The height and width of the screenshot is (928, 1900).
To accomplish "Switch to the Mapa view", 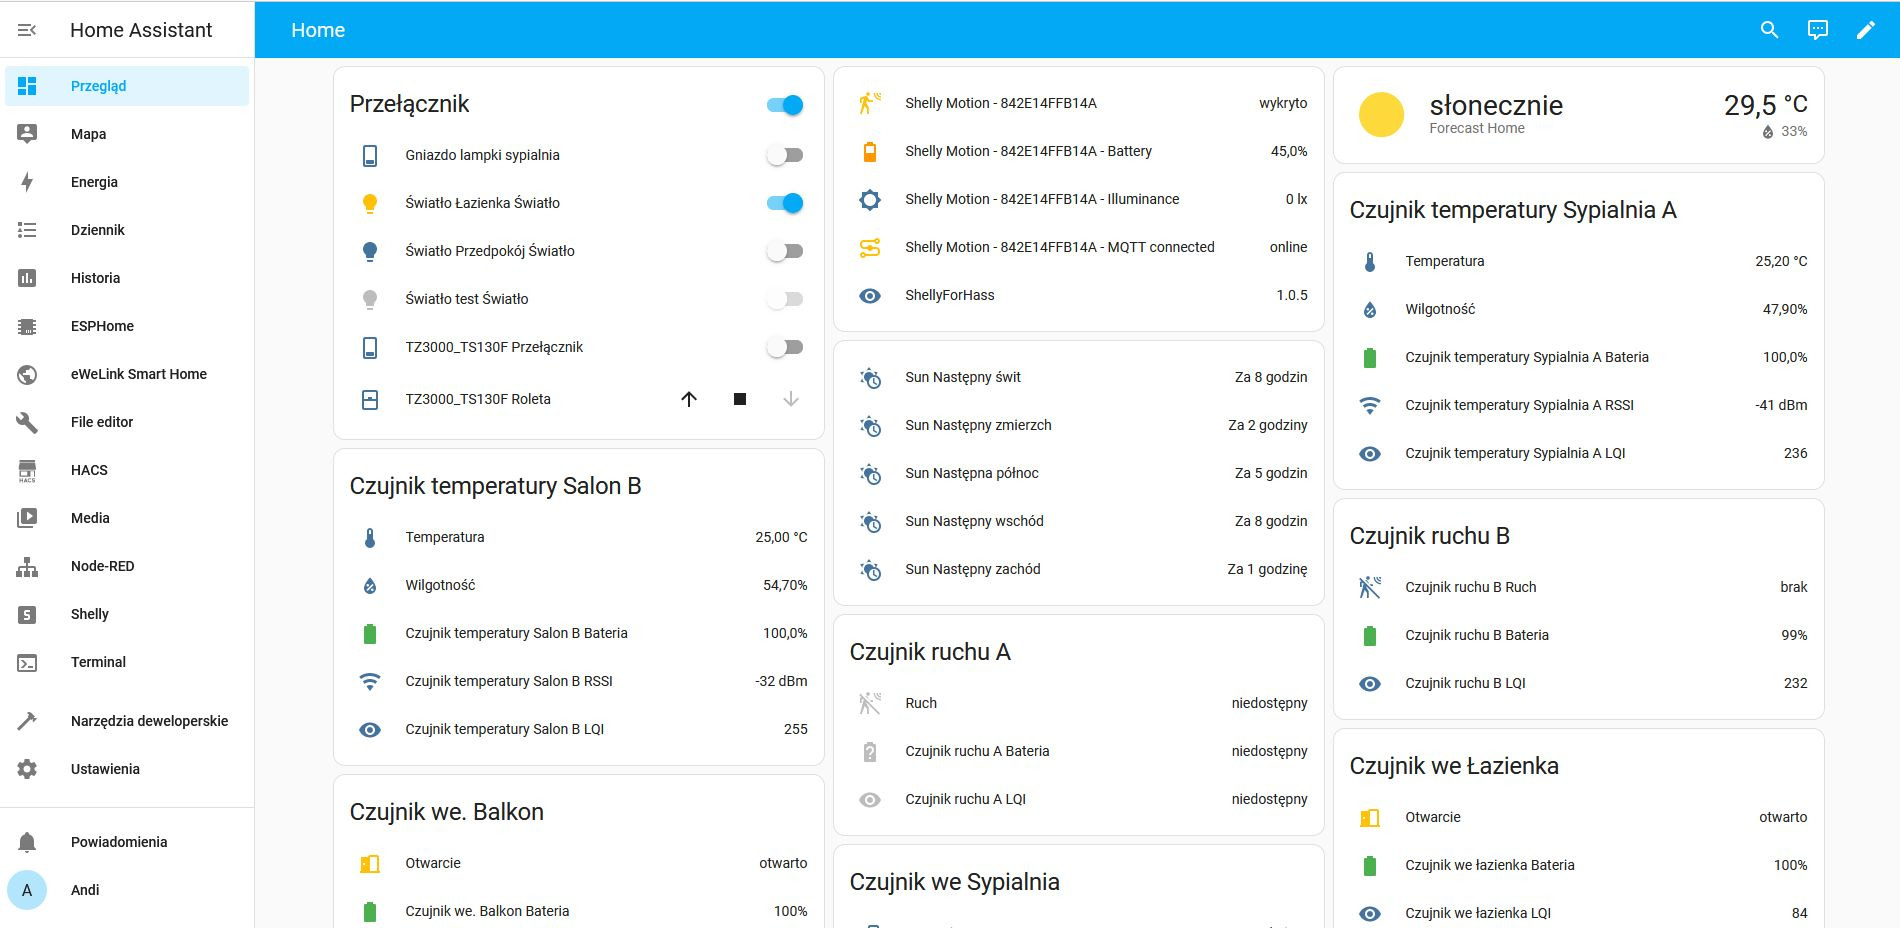I will [88, 133].
